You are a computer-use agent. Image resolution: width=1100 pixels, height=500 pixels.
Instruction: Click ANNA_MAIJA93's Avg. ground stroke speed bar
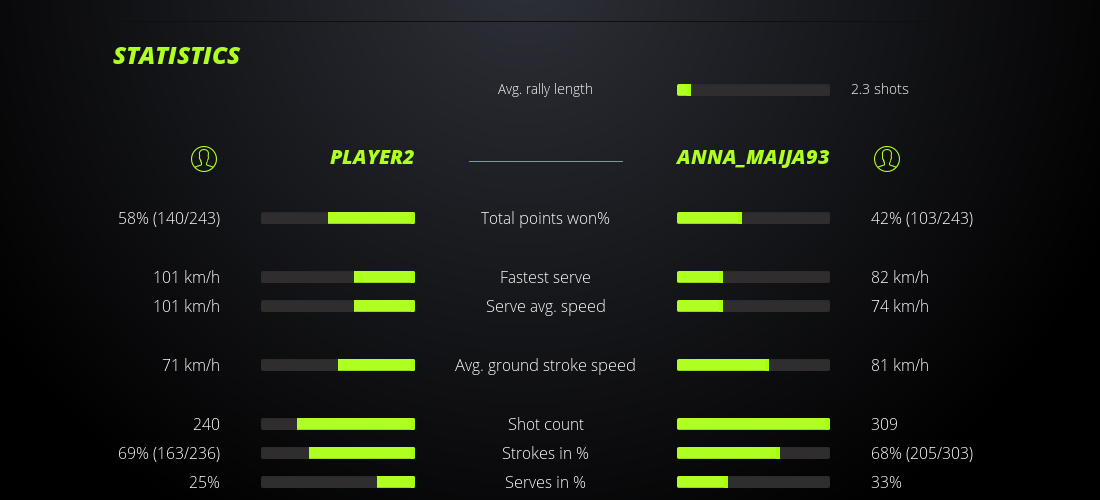tap(753, 365)
